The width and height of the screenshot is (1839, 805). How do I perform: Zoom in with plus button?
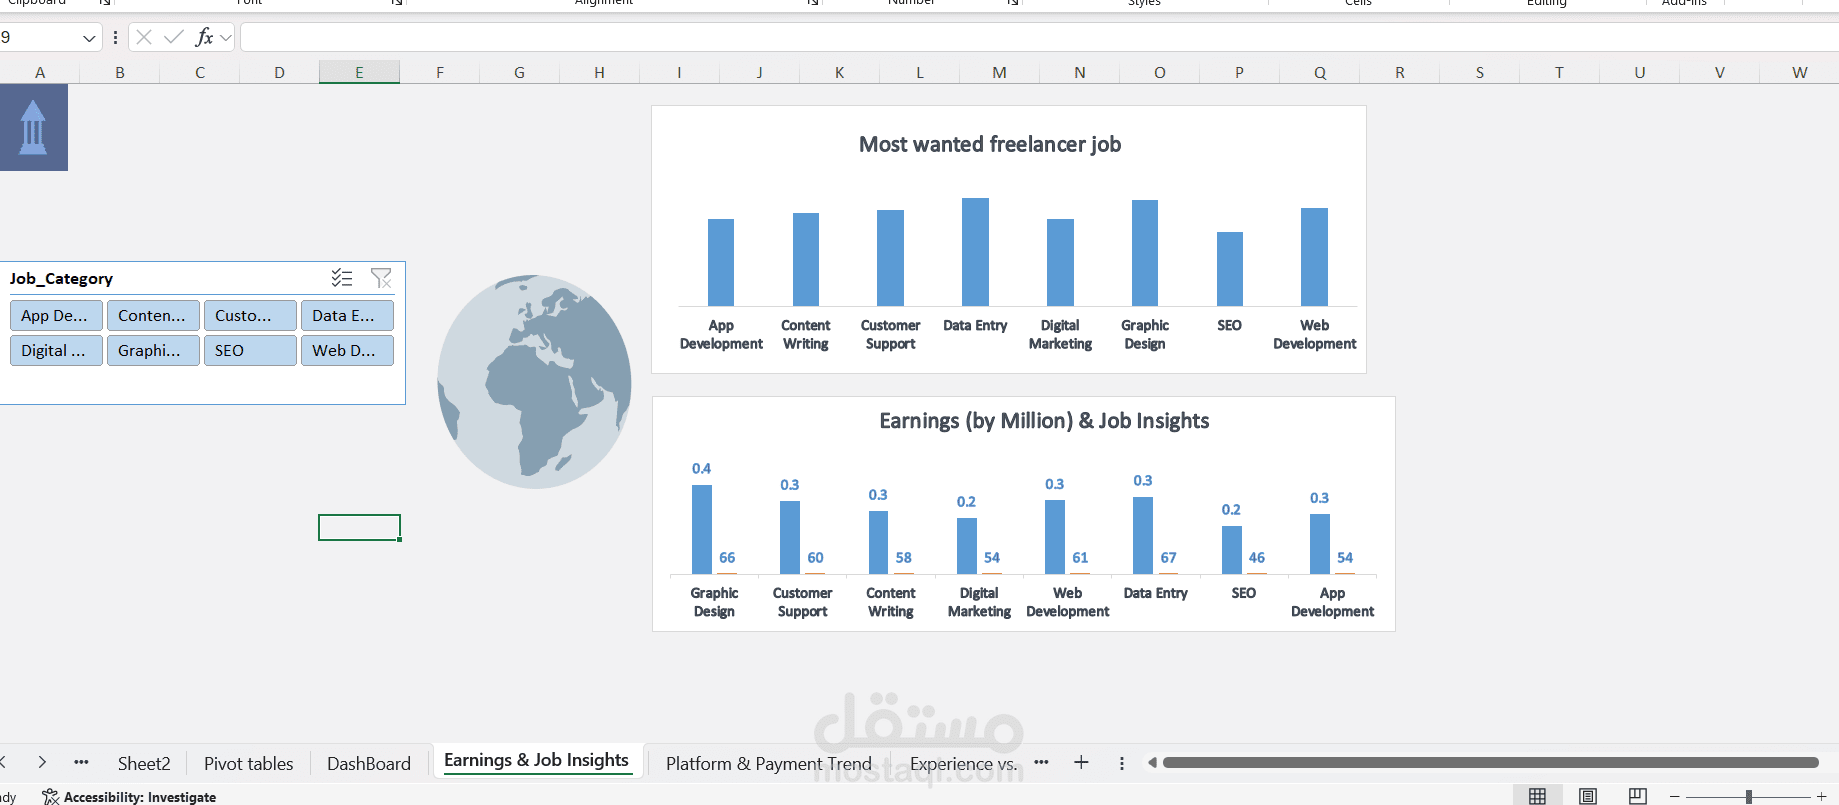click(1821, 797)
